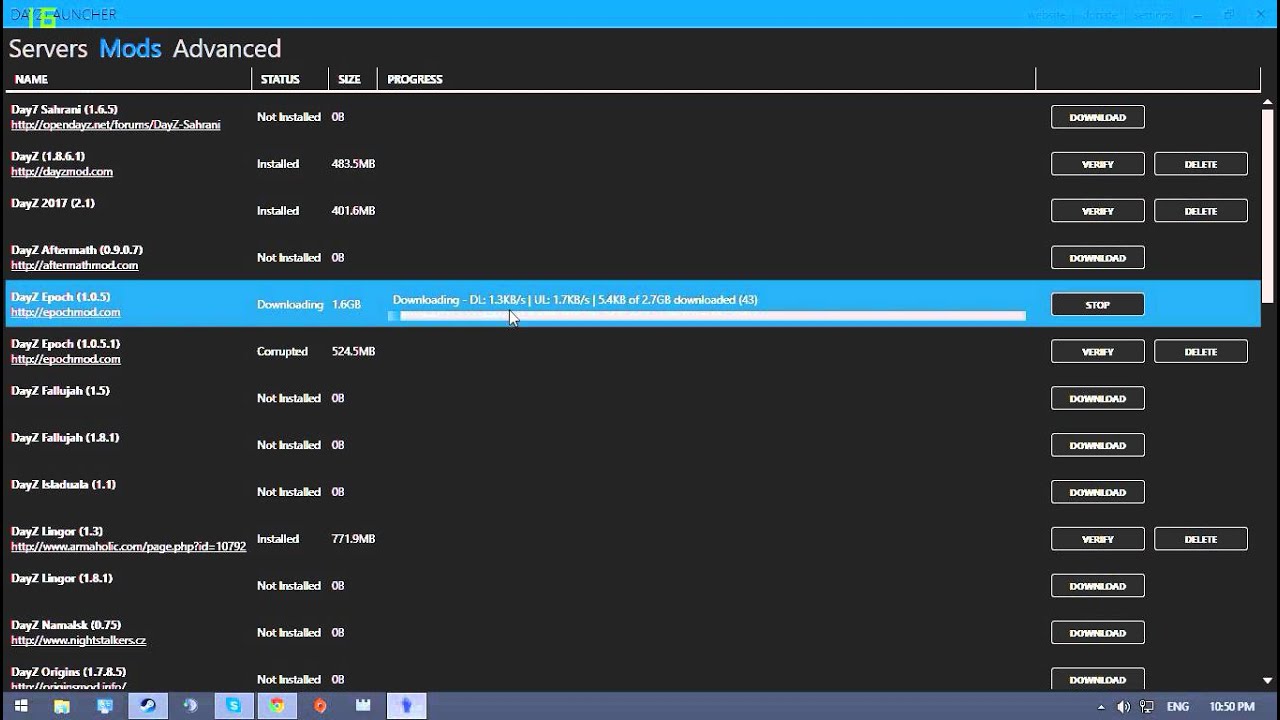Click the 483.5MB size value
Image resolution: width=1280 pixels, height=720 pixels.
(353, 164)
